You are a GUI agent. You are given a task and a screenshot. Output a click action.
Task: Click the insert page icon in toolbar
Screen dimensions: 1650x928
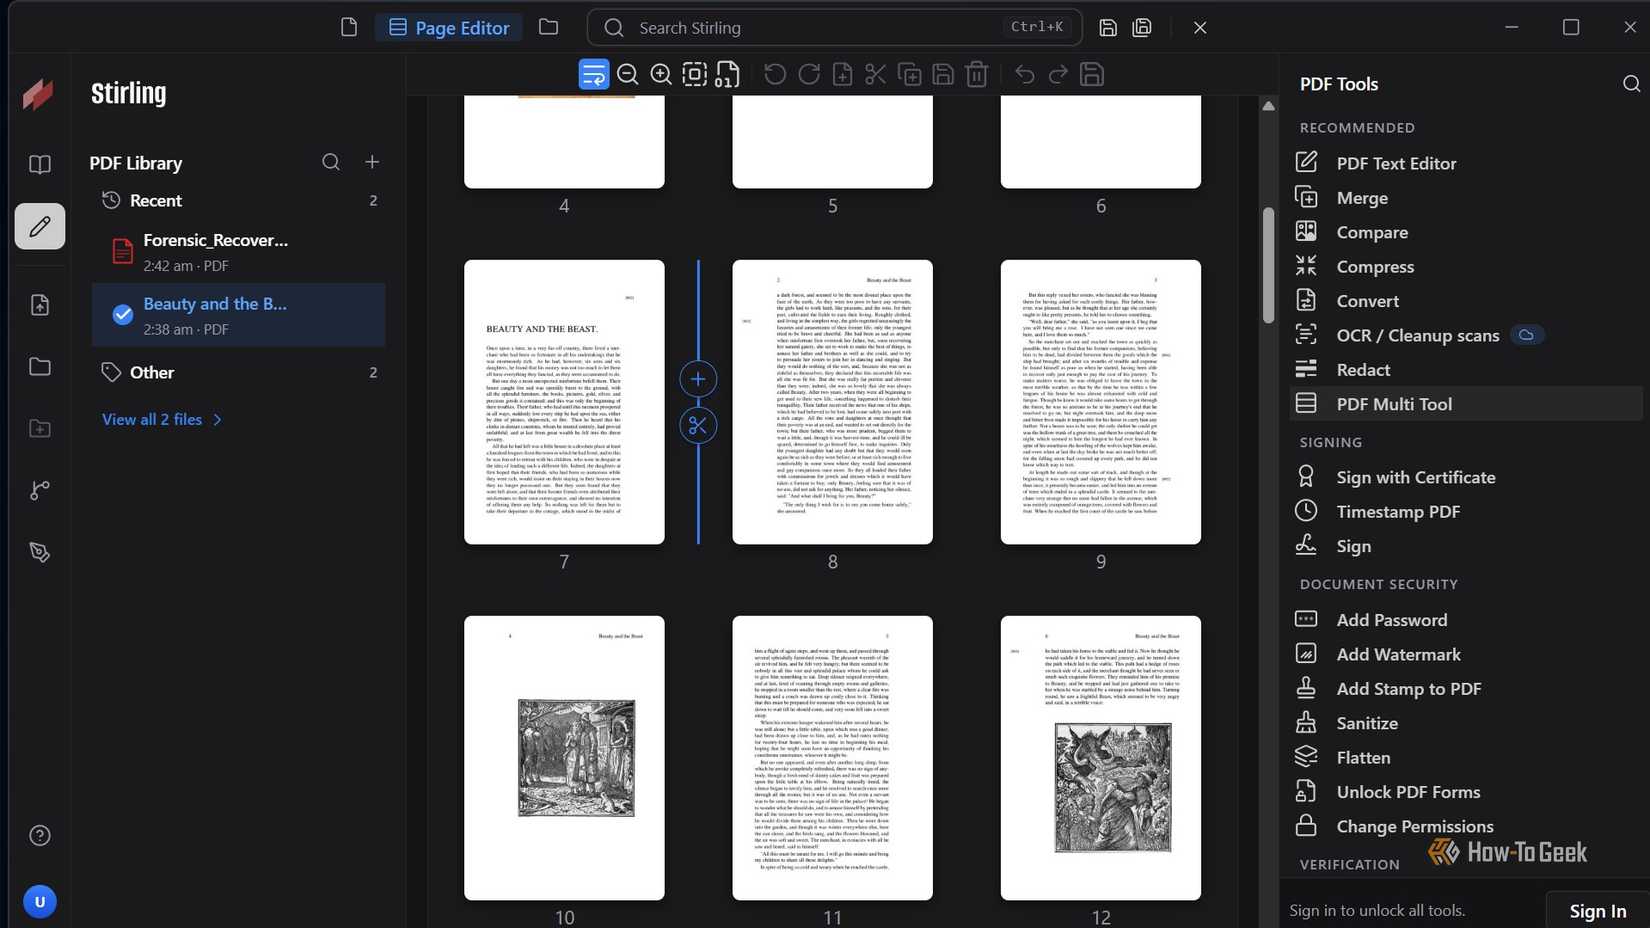coord(842,74)
